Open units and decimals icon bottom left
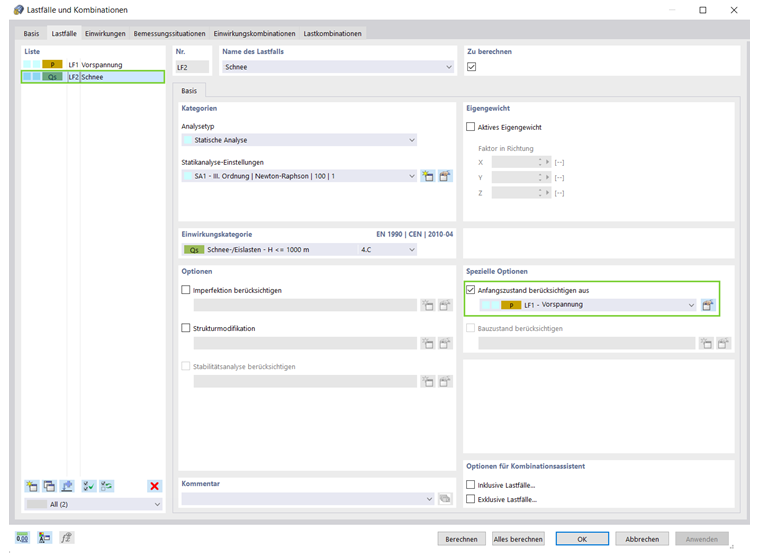Screen dimensions: 760x556 coord(22,538)
